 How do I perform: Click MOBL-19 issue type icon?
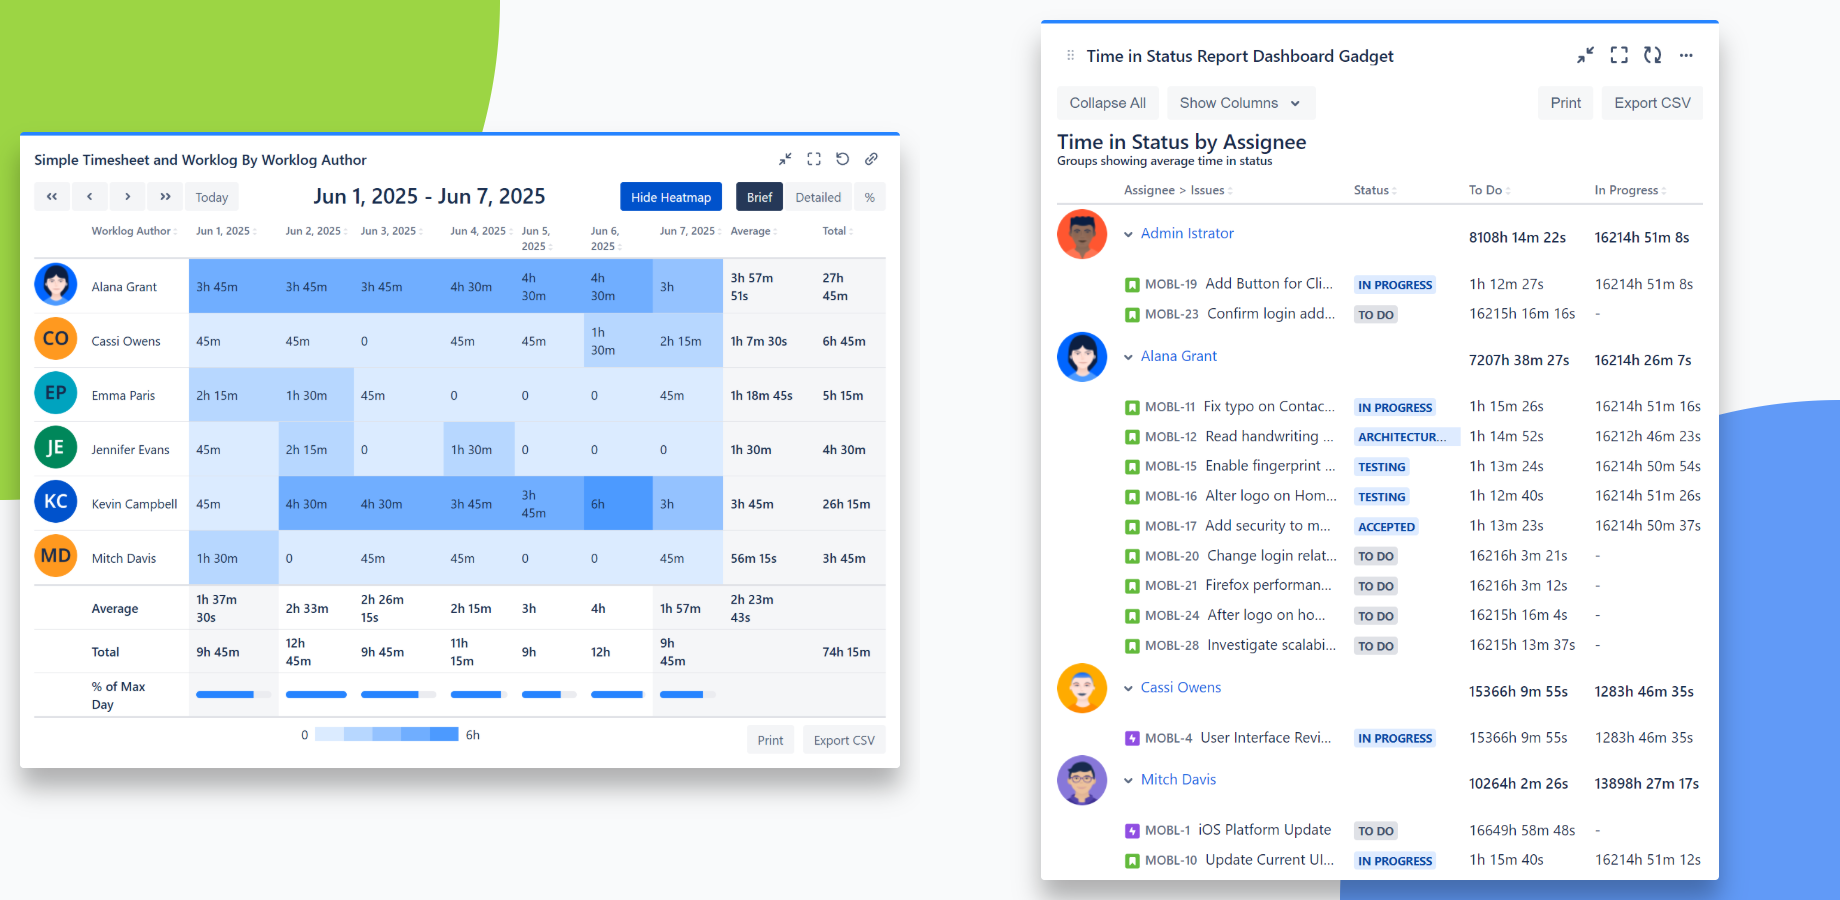tap(1132, 285)
